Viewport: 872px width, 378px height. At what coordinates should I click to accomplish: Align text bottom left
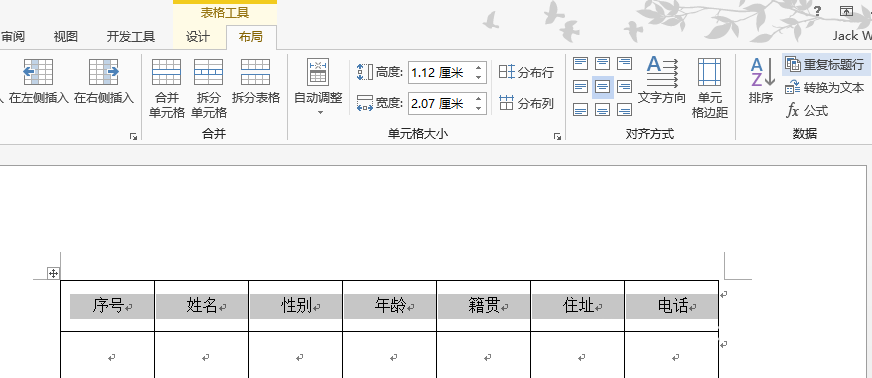581,110
